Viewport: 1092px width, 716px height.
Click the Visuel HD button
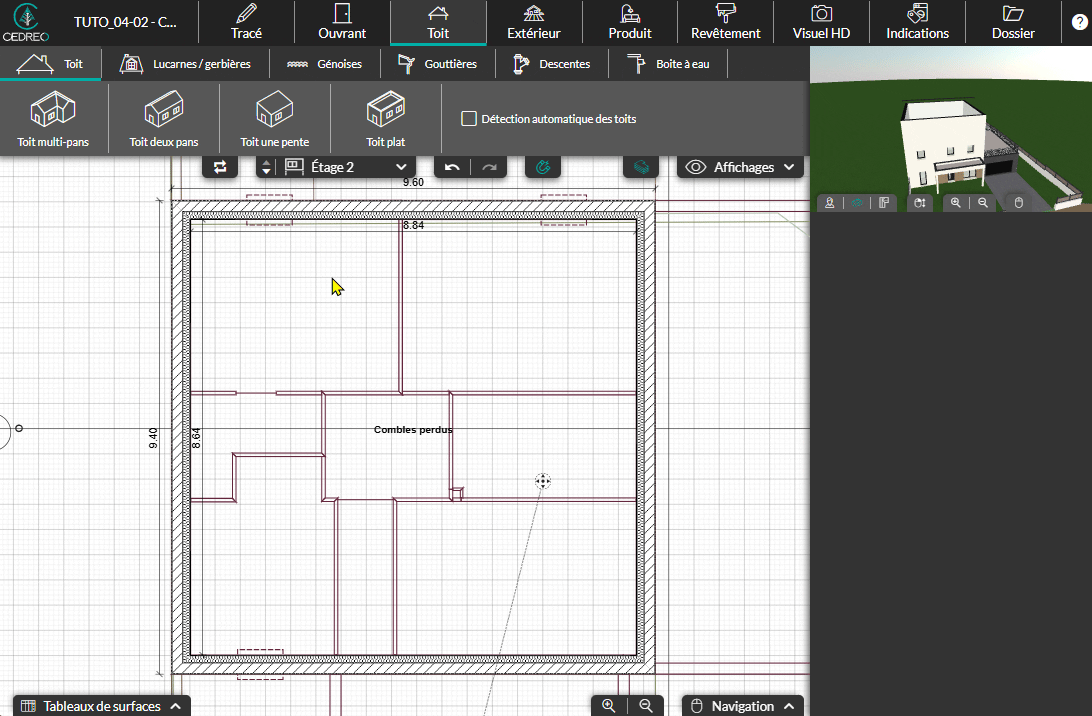821,22
